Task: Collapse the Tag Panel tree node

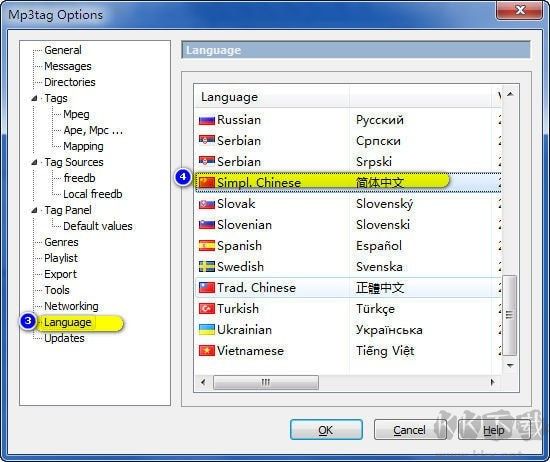Action: pyautogui.click(x=34, y=210)
